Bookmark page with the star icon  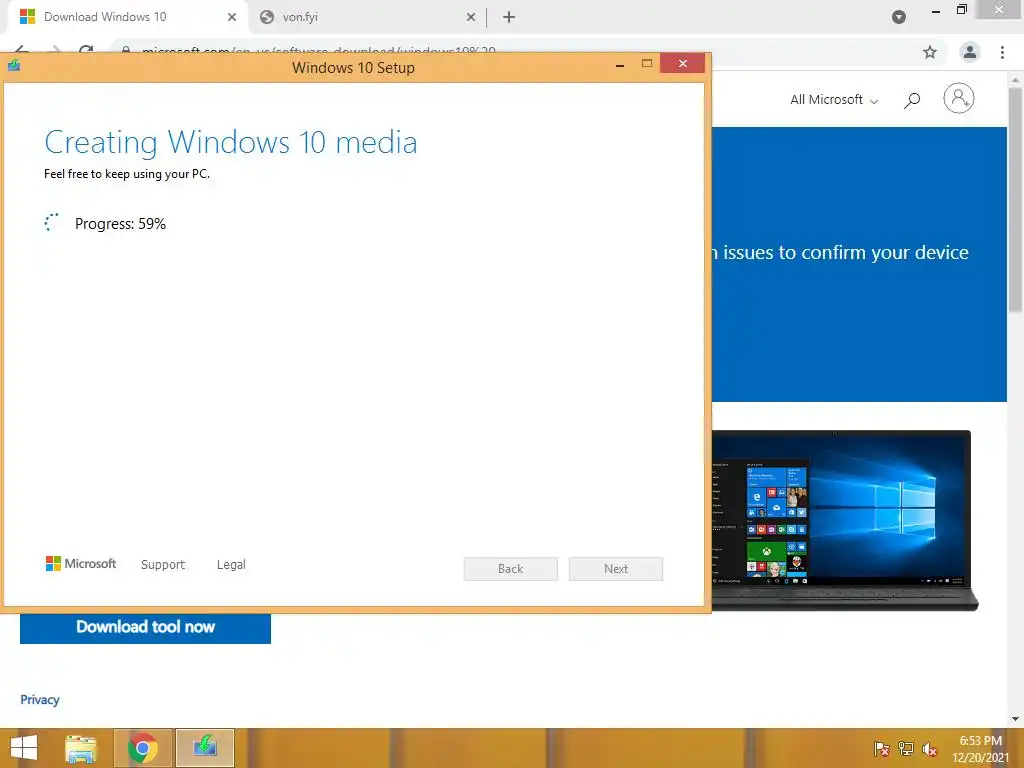930,52
